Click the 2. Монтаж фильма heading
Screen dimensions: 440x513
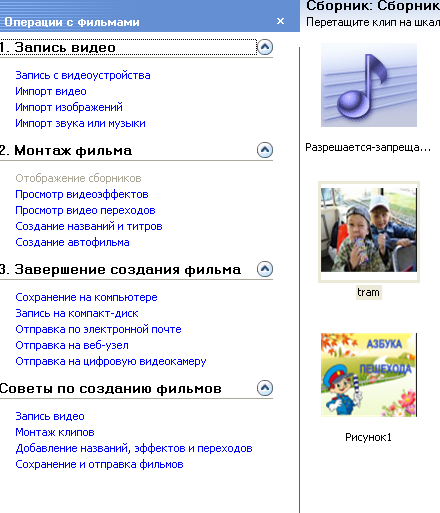[66, 150]
